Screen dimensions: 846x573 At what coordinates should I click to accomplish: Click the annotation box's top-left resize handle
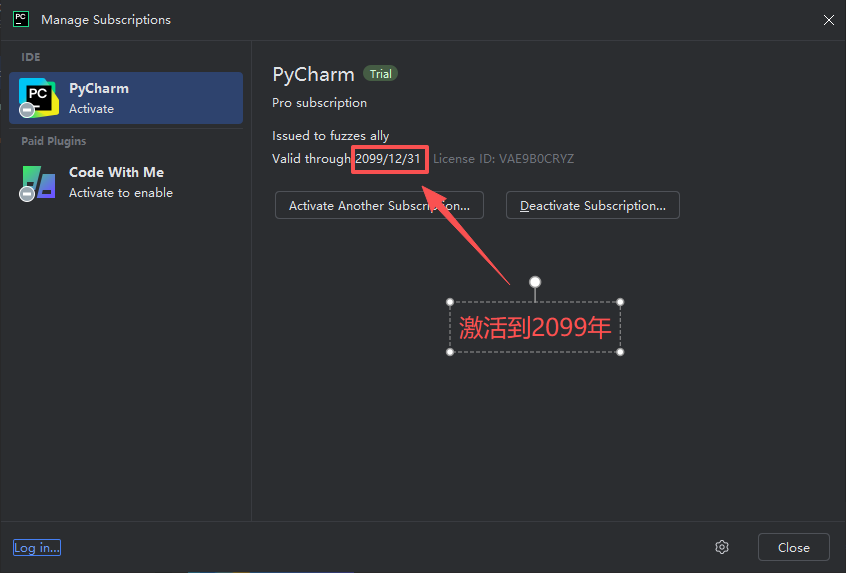click(x=450, y=302)
